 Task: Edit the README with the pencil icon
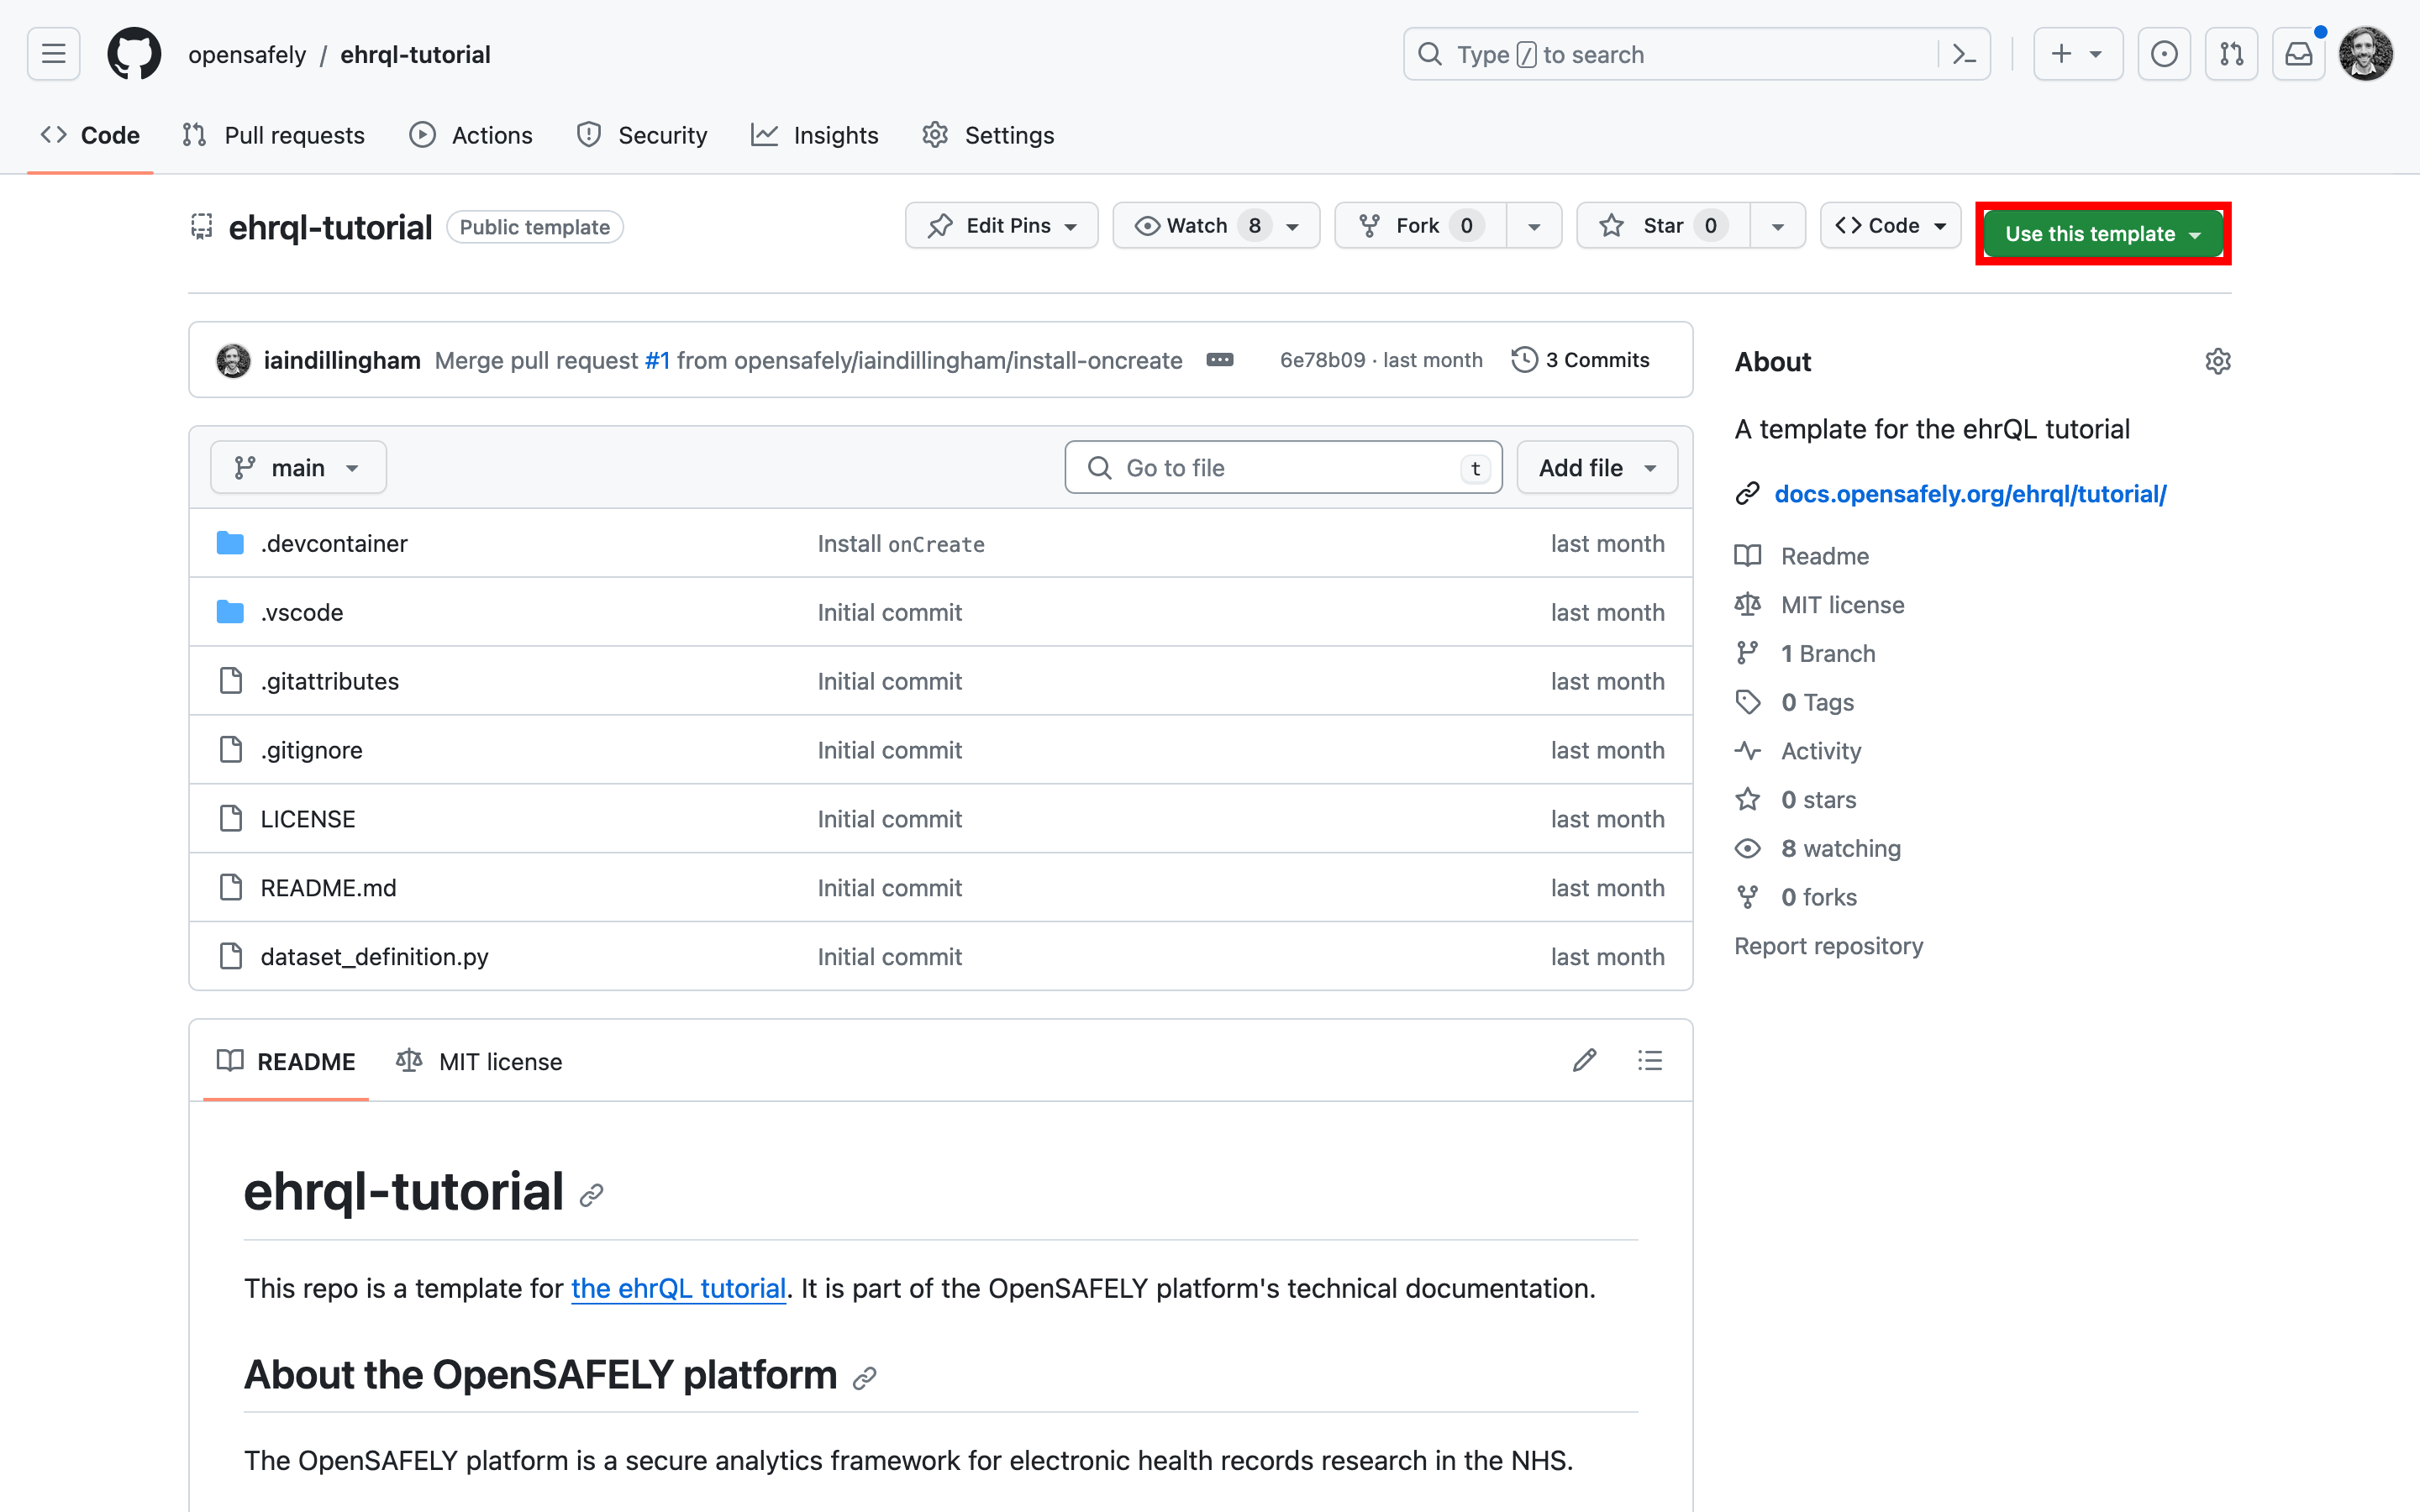pyautogui.click(x=1584, y=1060)
